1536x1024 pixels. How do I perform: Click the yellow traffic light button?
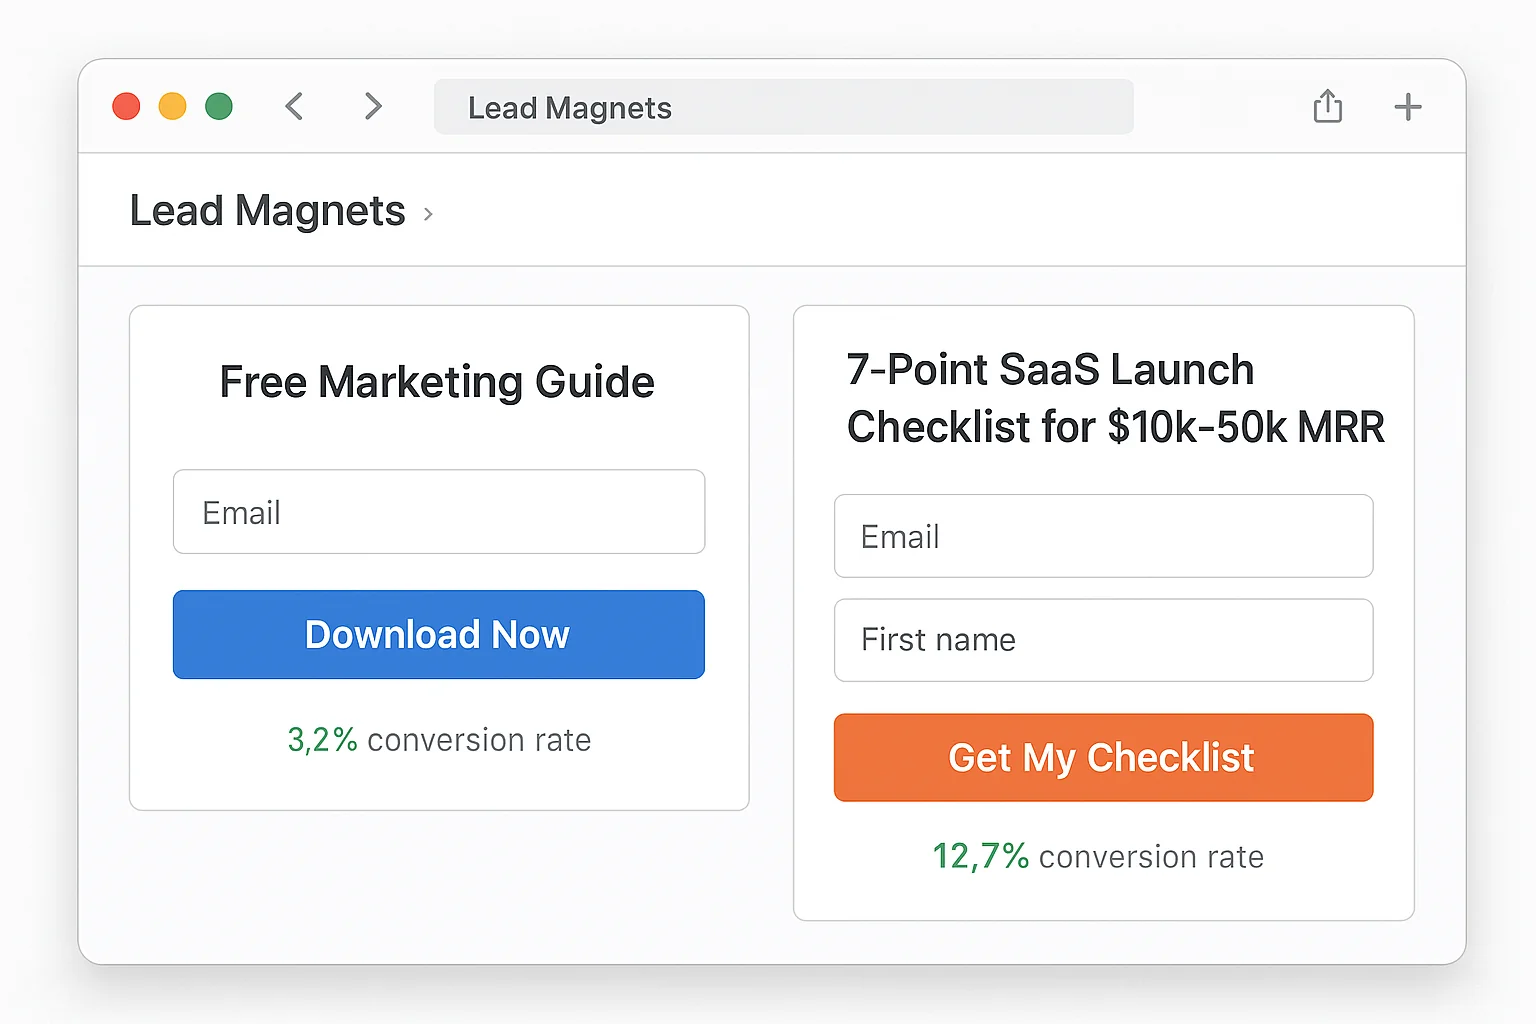(172, 105)
